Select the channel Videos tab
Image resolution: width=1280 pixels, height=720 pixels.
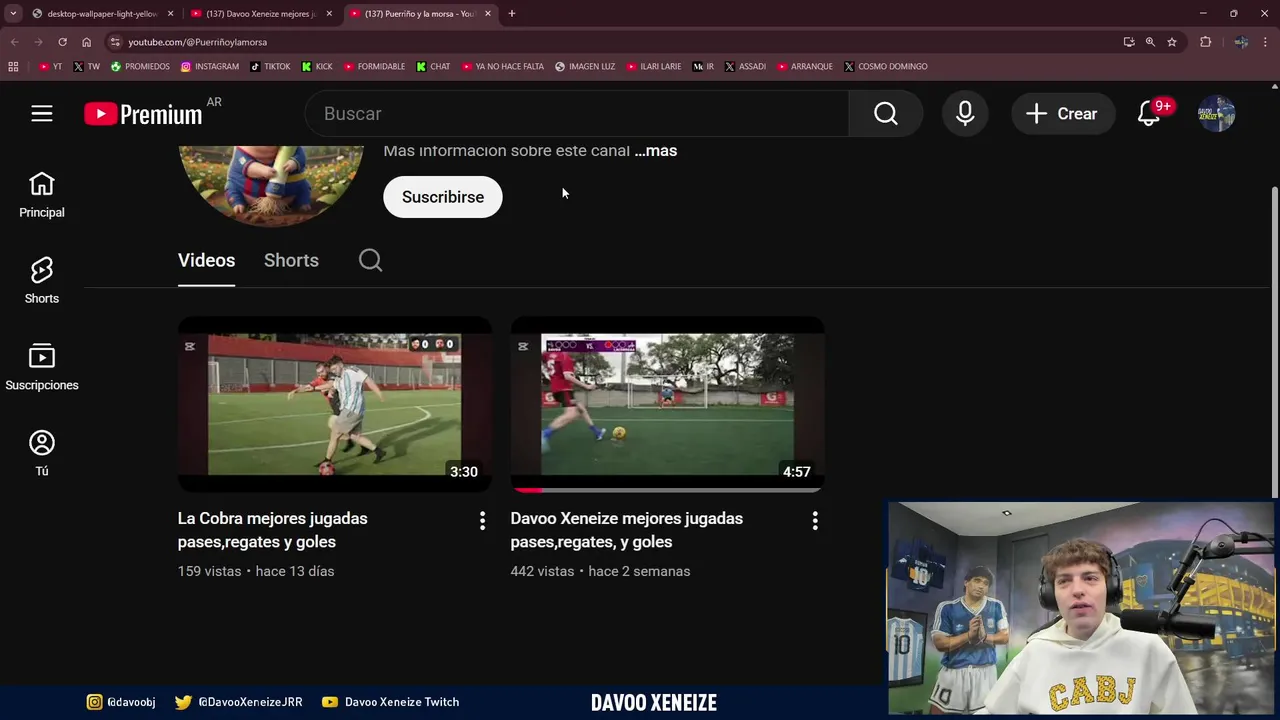(x=206, y=260)
